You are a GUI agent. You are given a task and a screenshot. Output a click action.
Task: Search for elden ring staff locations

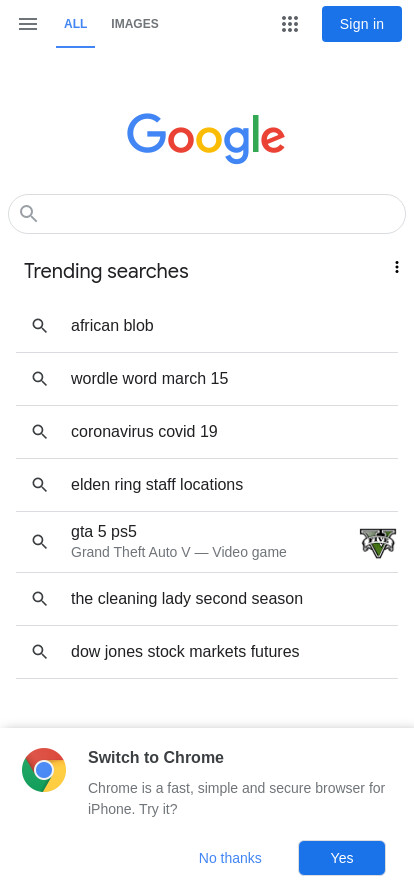point(207,485)
